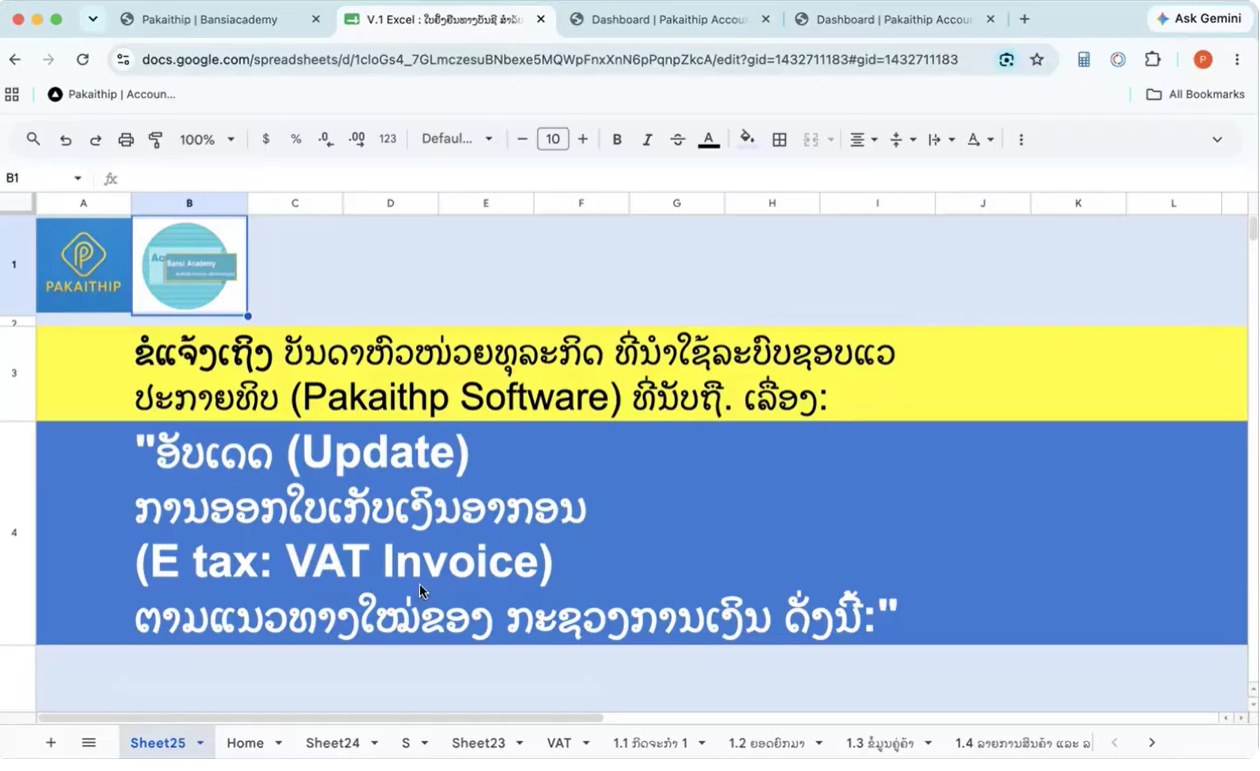Select the Pakaithip logo in cell A1
Screen dimensions: 1260x771
pos(84,265)
